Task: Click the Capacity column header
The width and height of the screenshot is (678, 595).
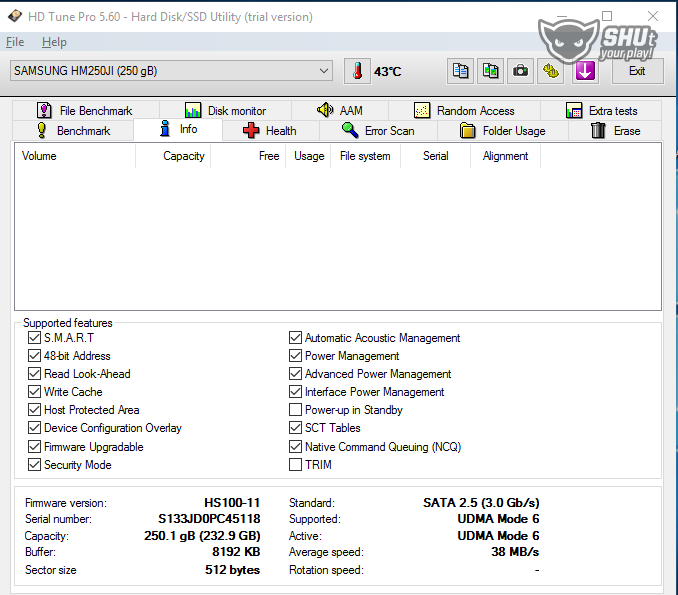Action: (173, 156)
